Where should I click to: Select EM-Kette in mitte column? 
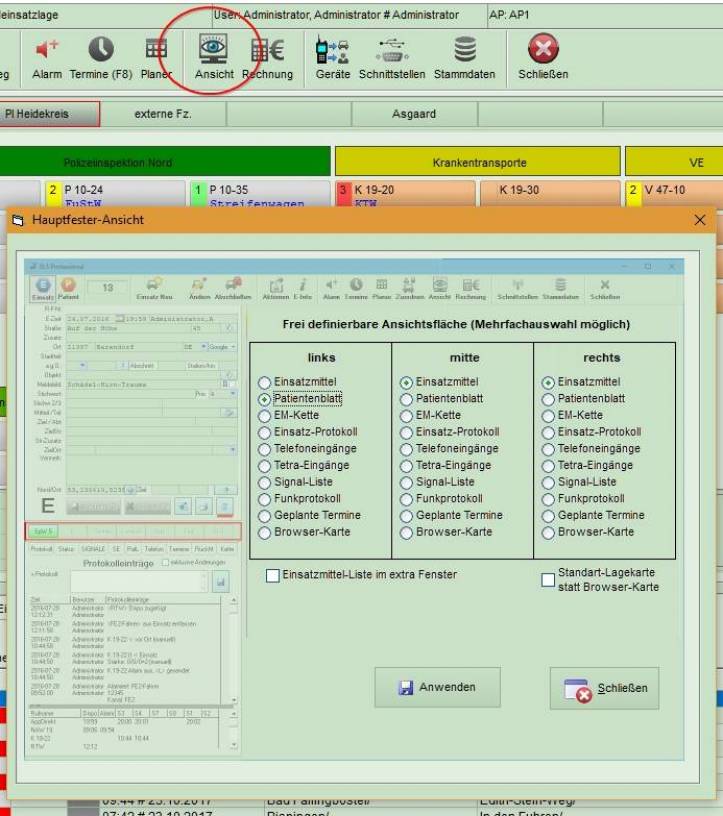click(407, 415)
